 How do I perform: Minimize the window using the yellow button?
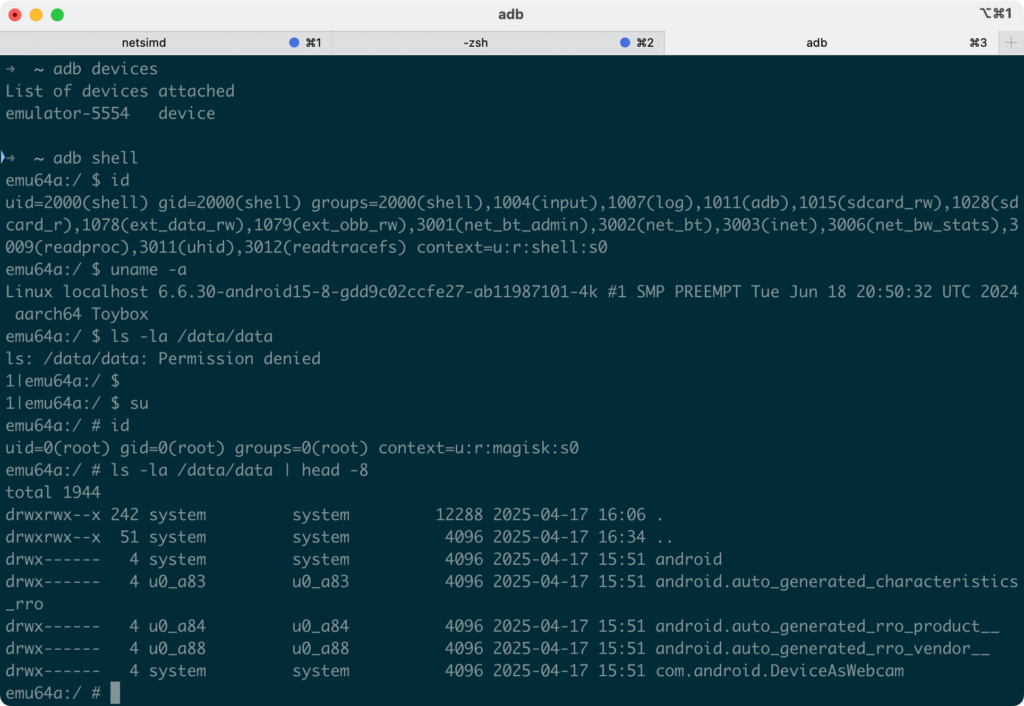click(x=36, y=15)
